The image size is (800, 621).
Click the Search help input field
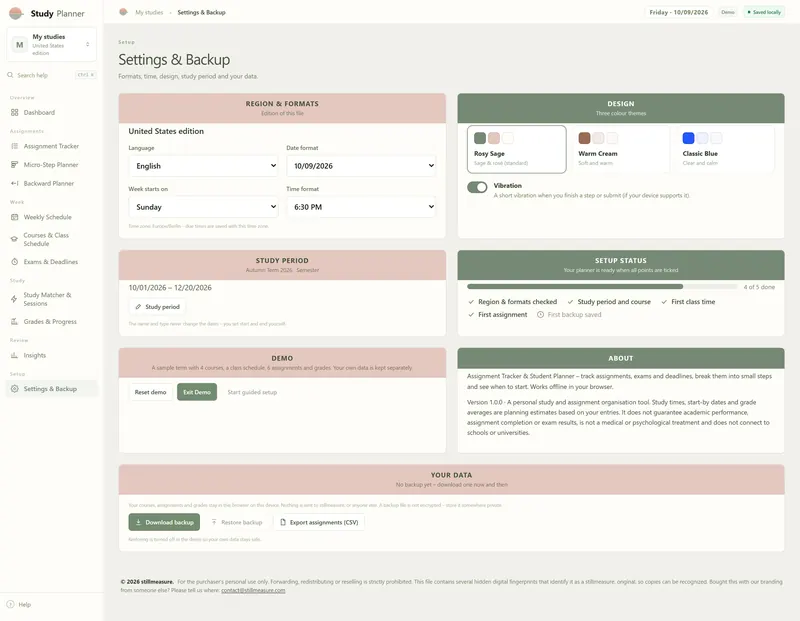51,75
